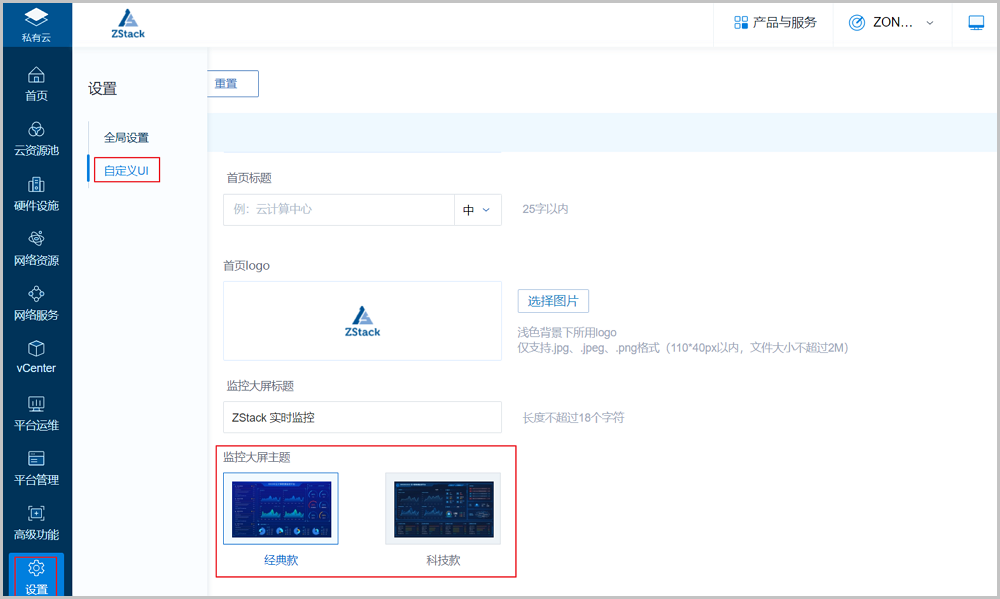Expand the ZON... zone dropdown
Screen dimensions: 1000x599
[x=891, y=23]
